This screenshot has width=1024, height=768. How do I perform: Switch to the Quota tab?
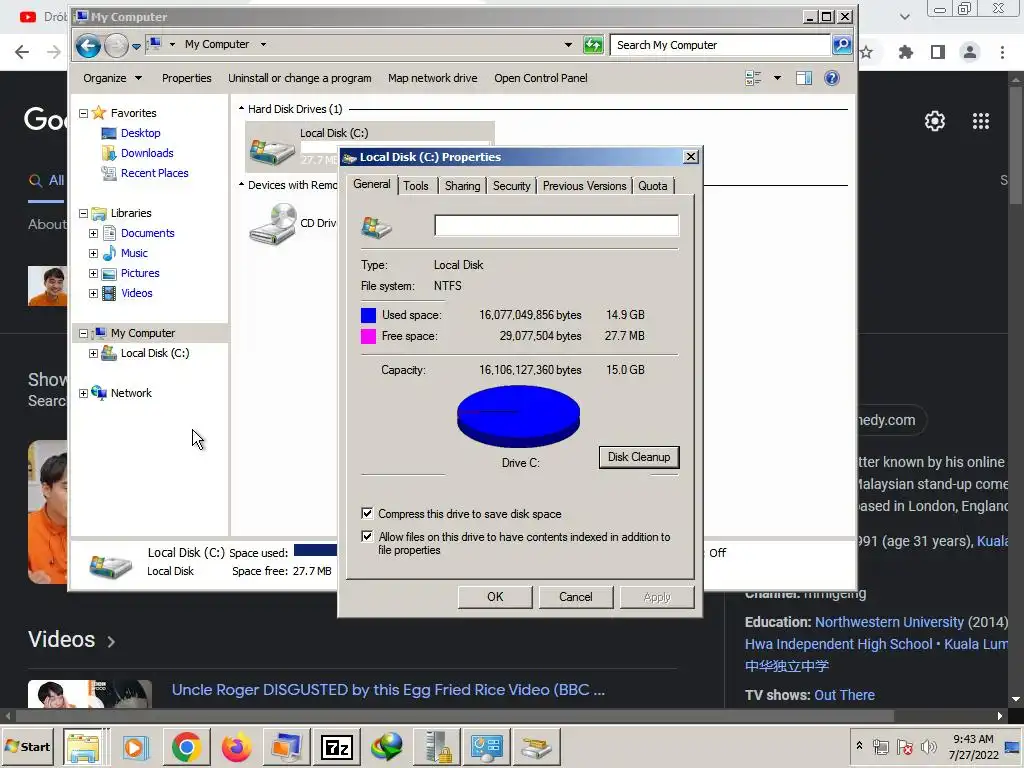(652, 186)
